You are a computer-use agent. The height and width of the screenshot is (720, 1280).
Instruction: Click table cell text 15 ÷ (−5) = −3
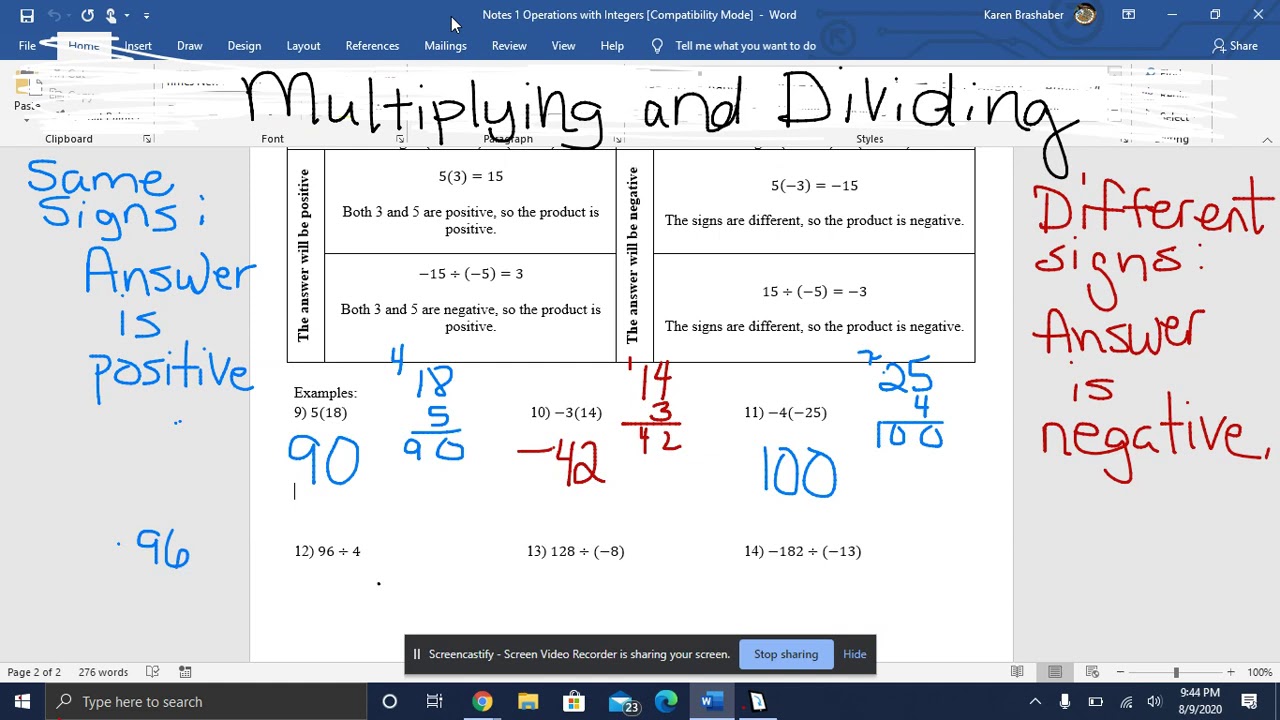(x=814, y=292)
